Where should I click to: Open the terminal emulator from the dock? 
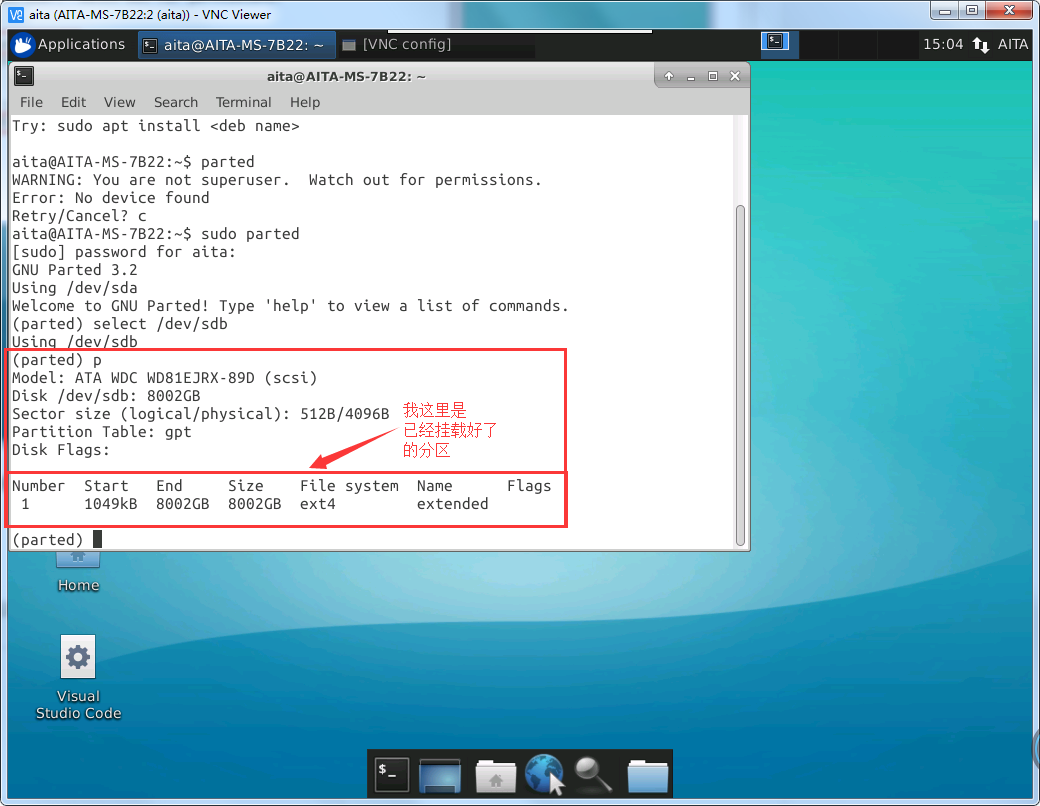[x=390, y=772]
